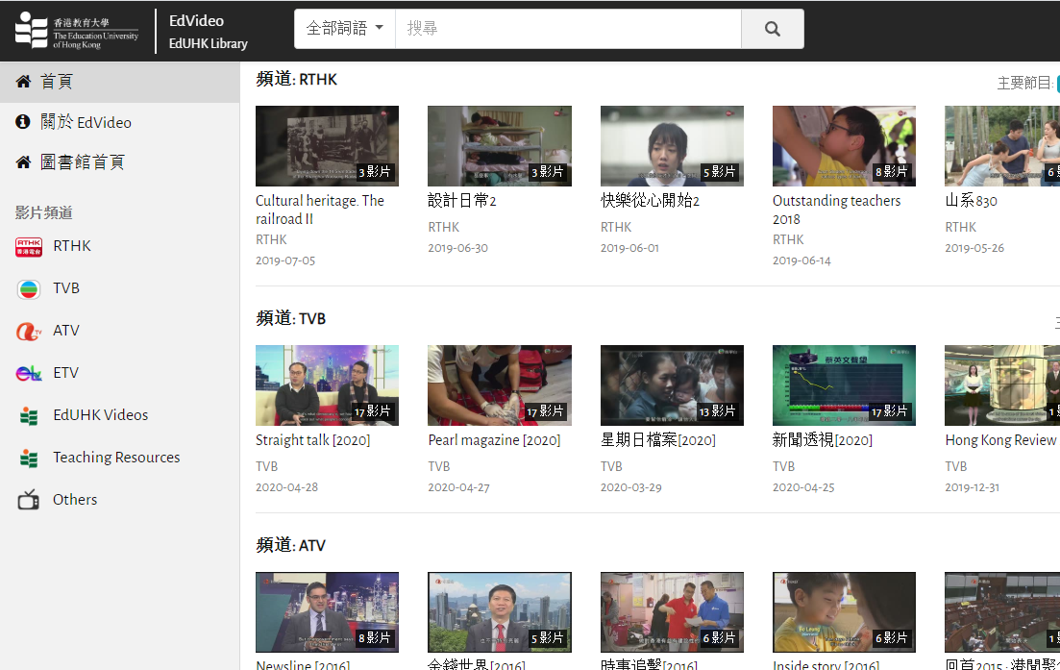Screen dimensions: 1060x670
Task: Click the EdUHK Videos logo icon
Action: 28,416
